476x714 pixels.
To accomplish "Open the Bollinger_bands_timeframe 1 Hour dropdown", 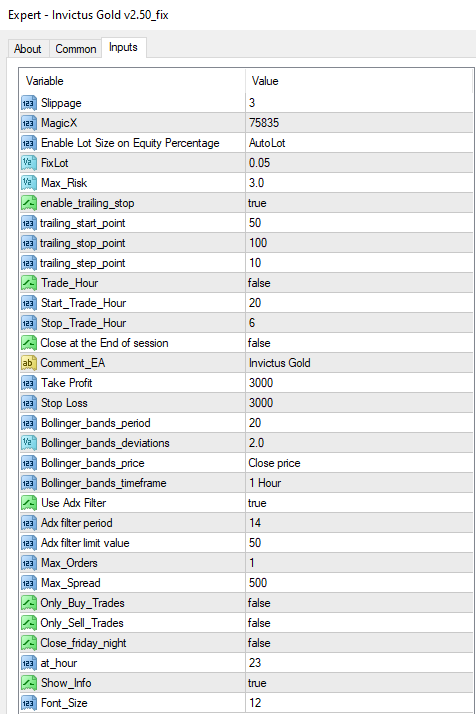I will pyautogui.click(x=359, y=483).
